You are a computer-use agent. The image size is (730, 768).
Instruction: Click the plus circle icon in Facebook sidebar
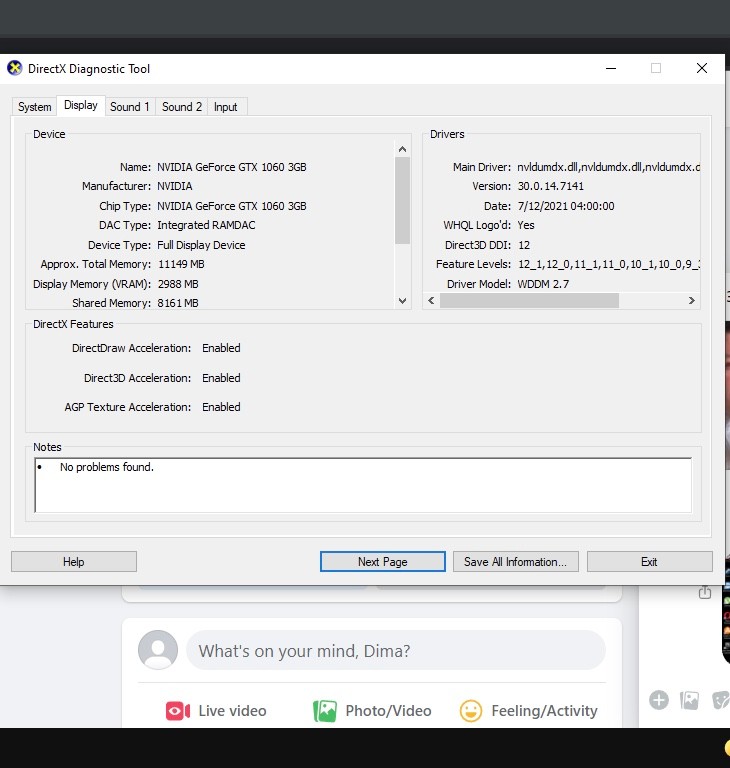click(659, 700)
